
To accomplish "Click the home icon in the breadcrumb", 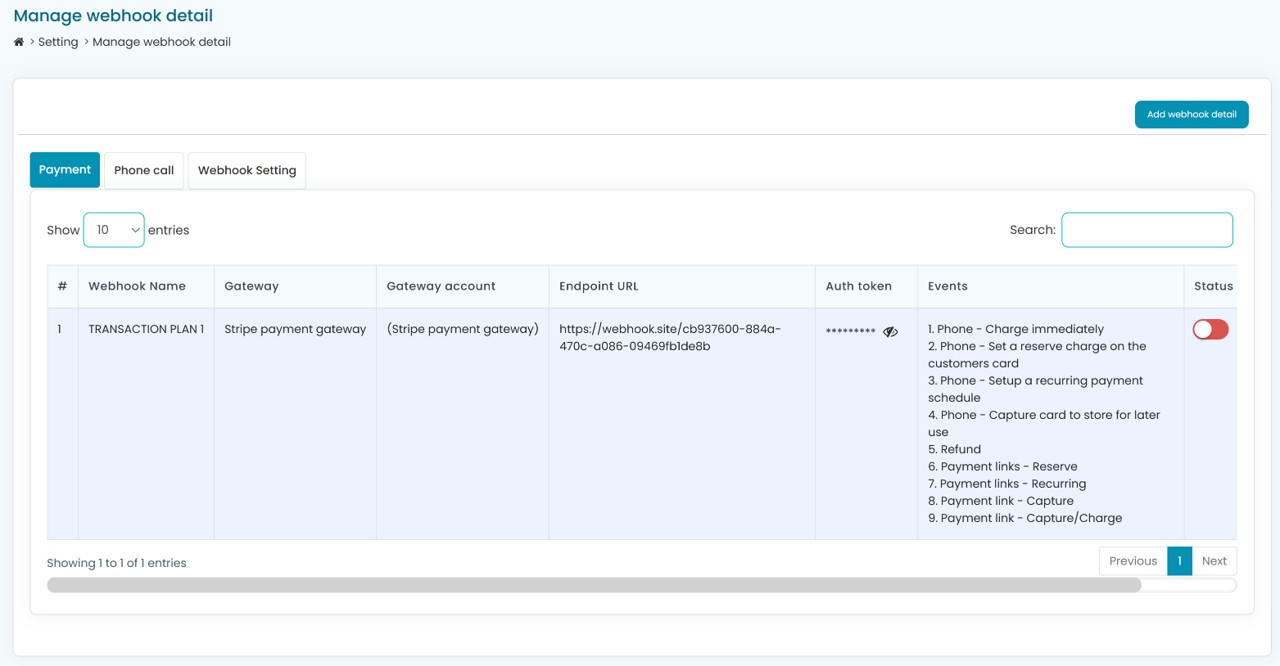I will point(19,42).
